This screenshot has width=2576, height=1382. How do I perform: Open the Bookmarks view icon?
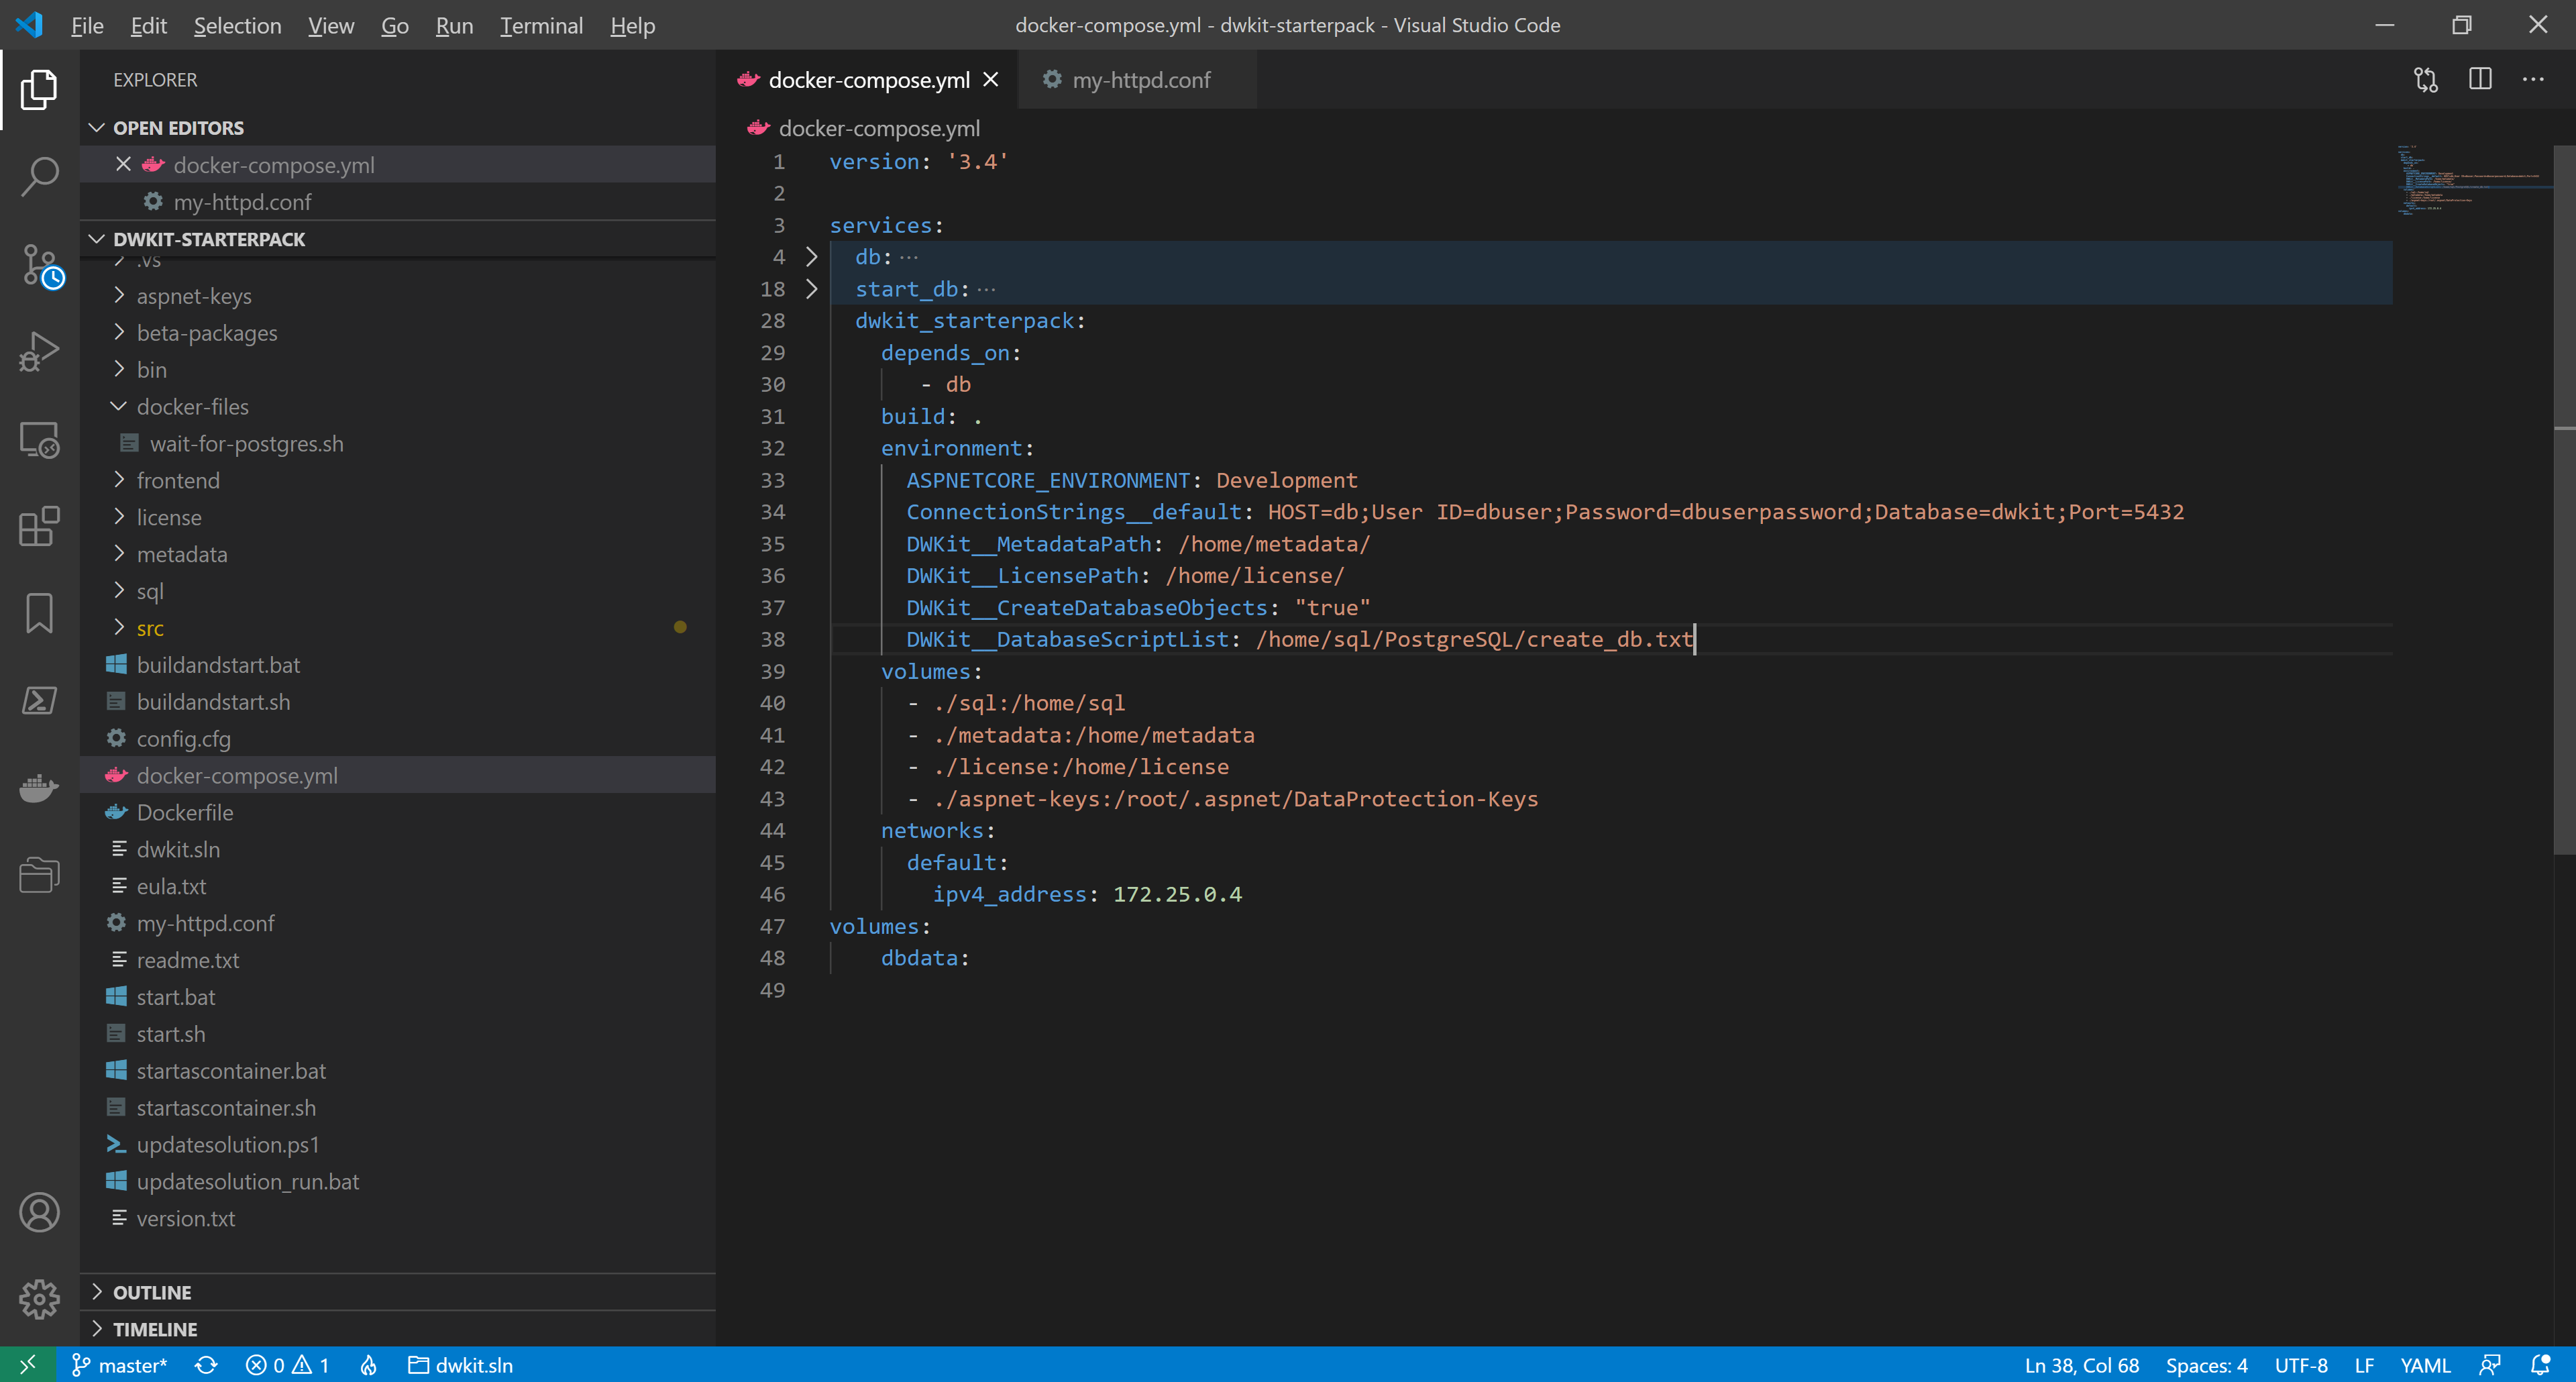tap(39, 613)
